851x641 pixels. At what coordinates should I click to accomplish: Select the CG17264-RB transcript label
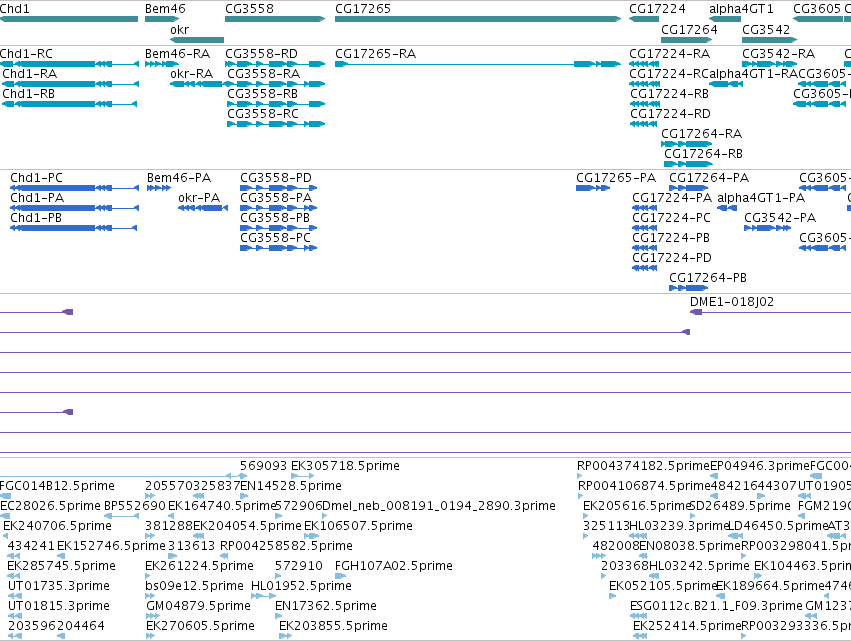(704, 154)
